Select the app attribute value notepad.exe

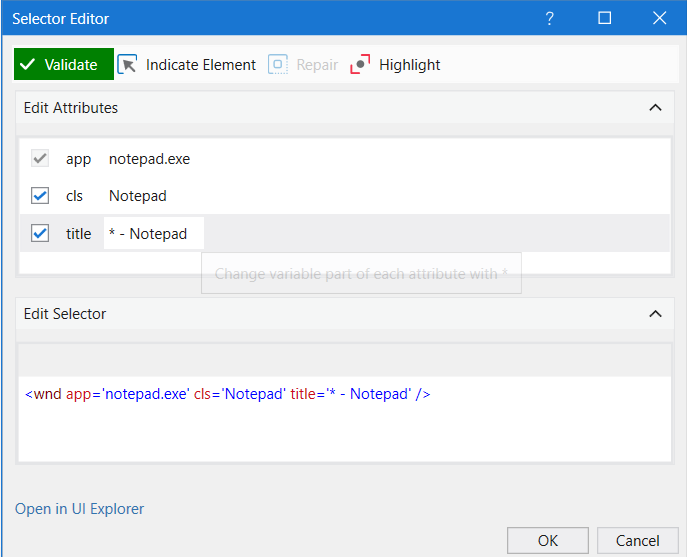149,159
